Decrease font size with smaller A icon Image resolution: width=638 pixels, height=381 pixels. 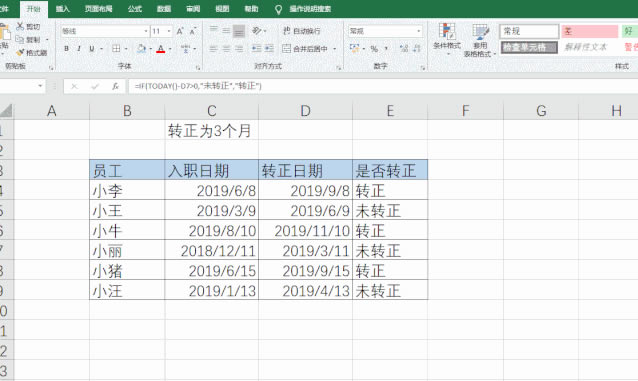(193, 31)
